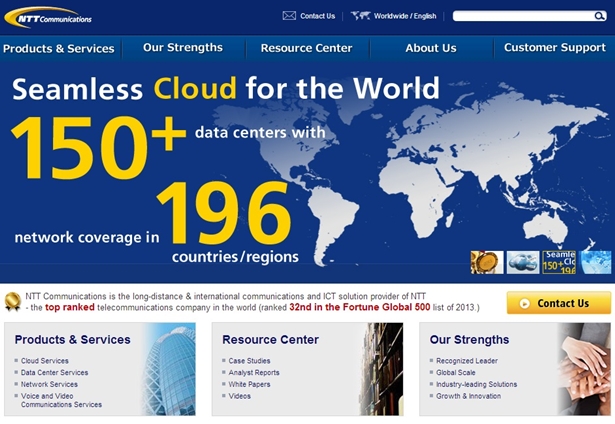615x424 pixels.
Task: Click the yellow Contact Us button
Action: [x=559, y=303]
